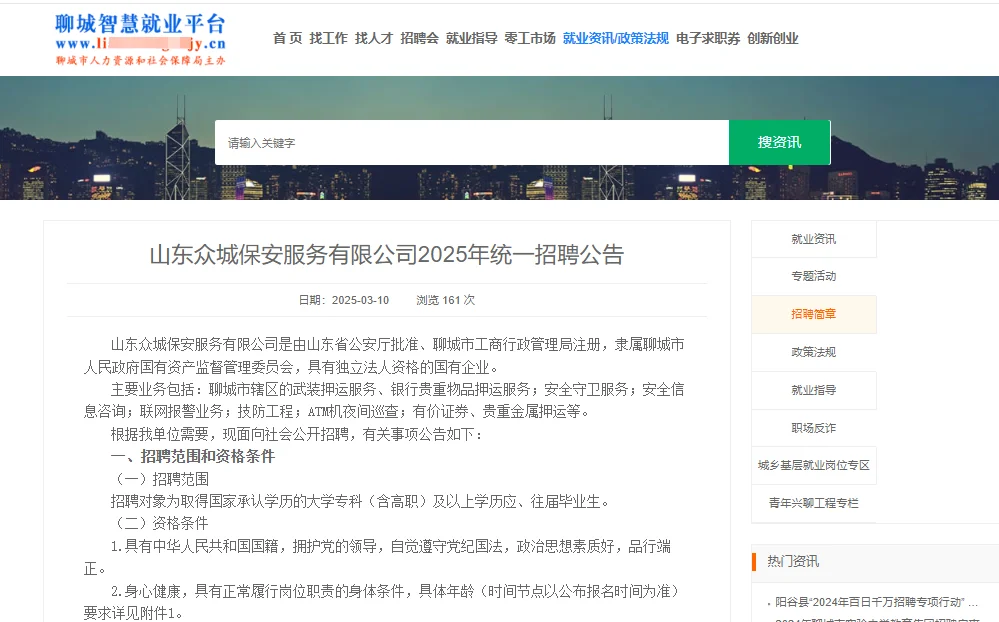Open the highlighted 招聘简章 sidebar item

click(x=814, y=314)
